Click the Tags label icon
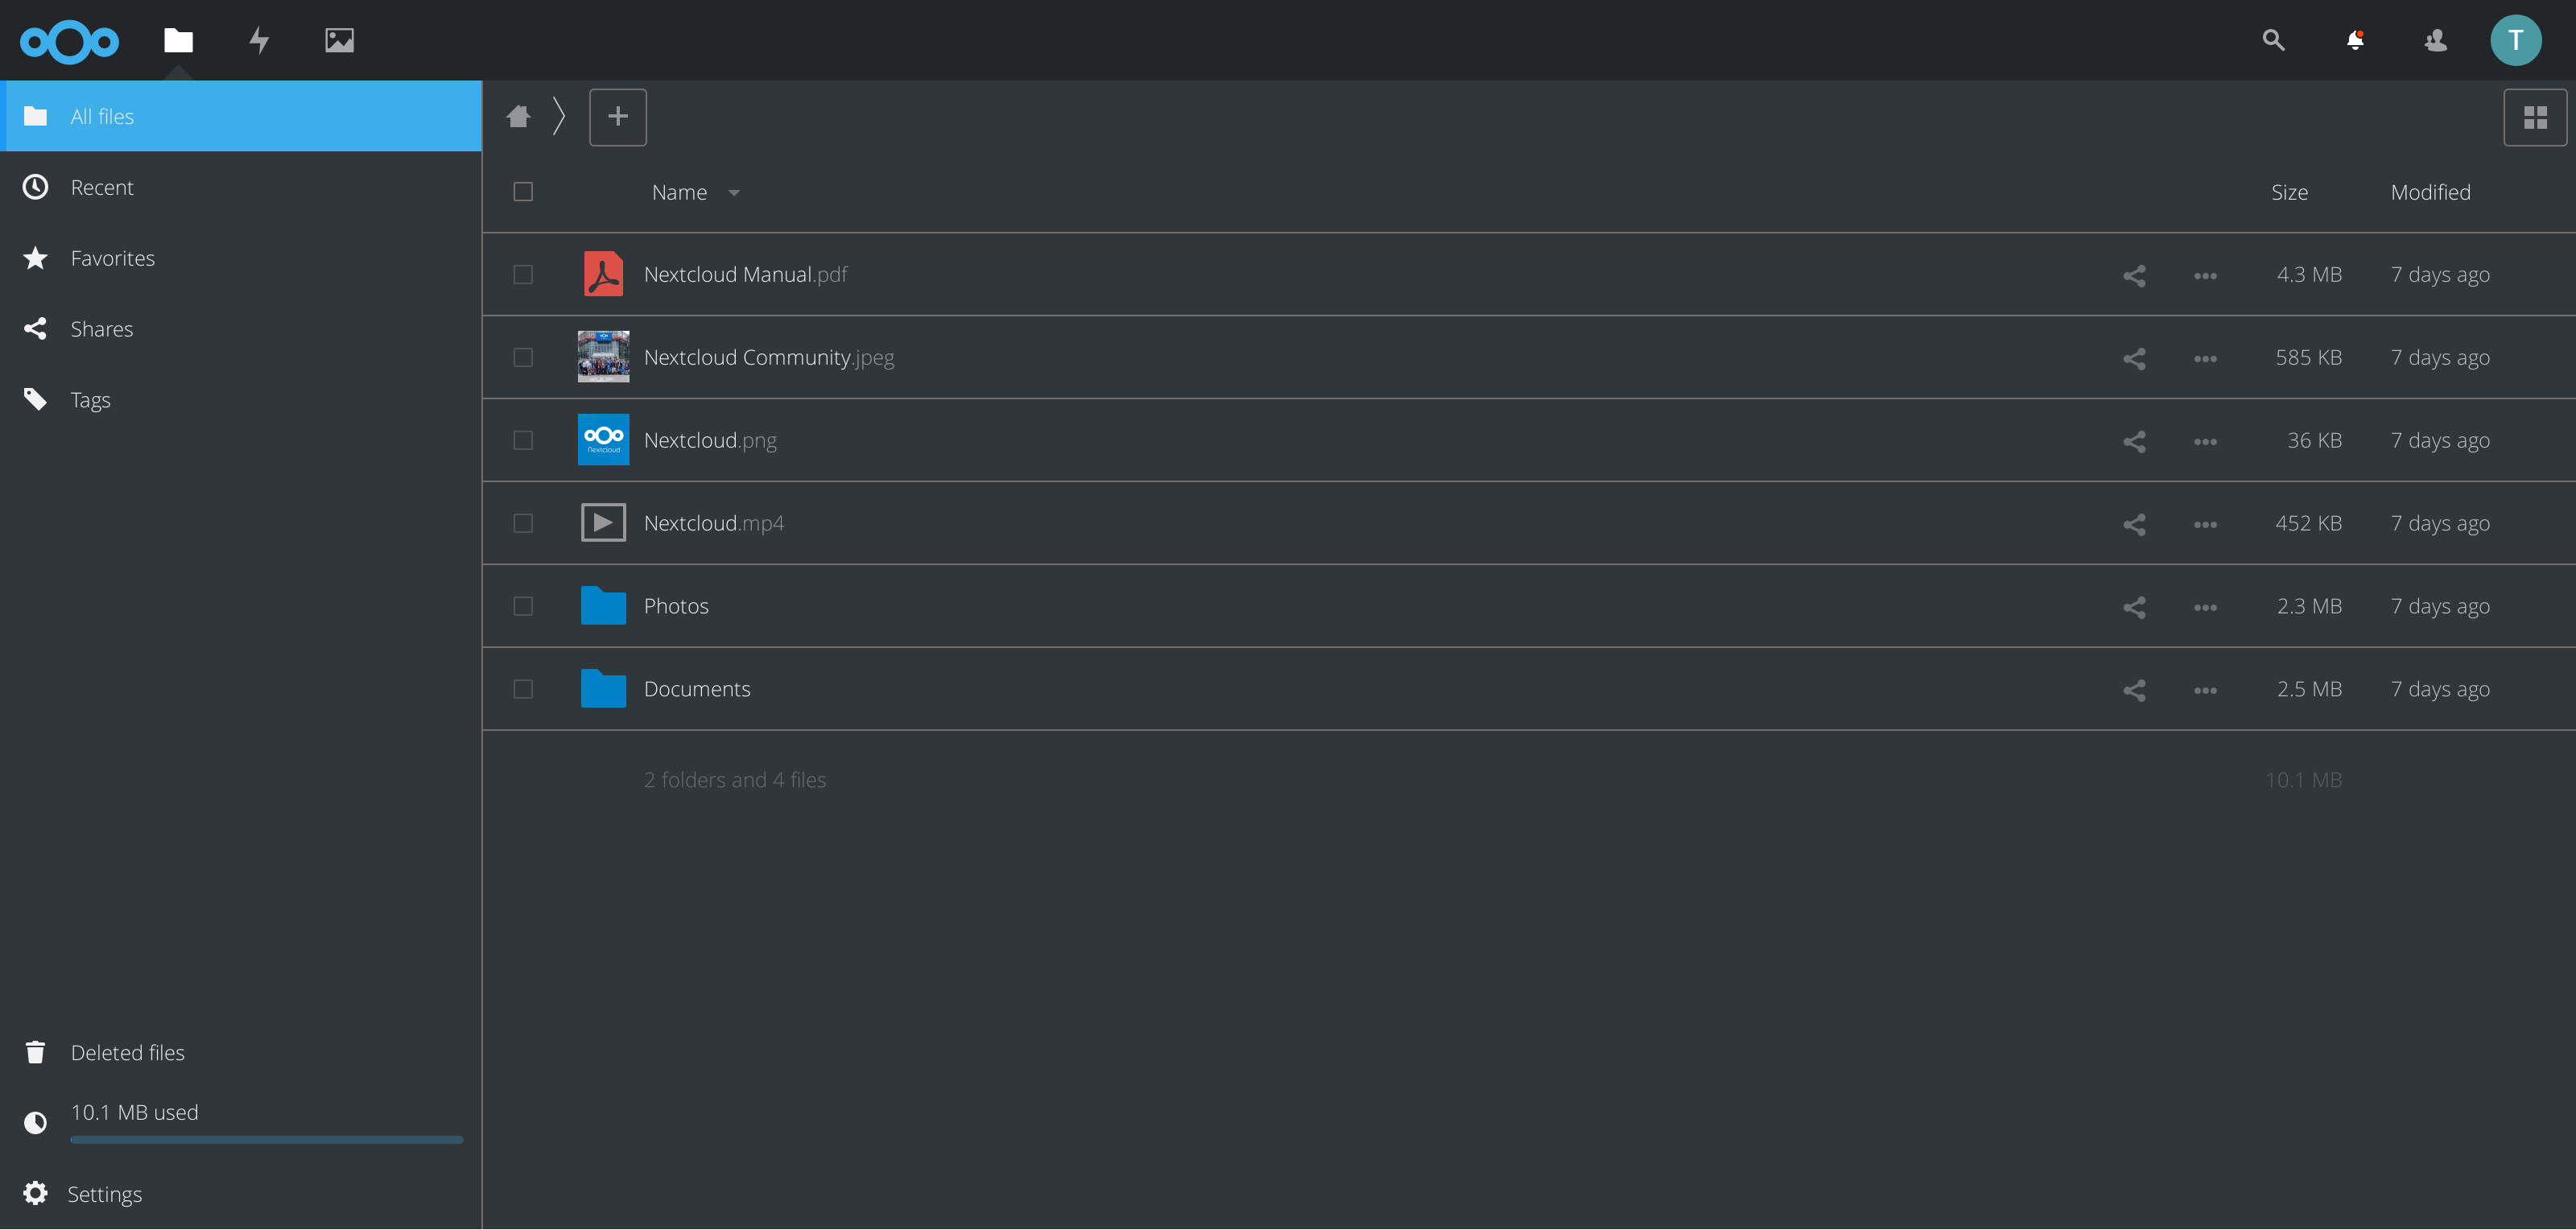This screenshot has height=1230, width=2576. [35, 400]
